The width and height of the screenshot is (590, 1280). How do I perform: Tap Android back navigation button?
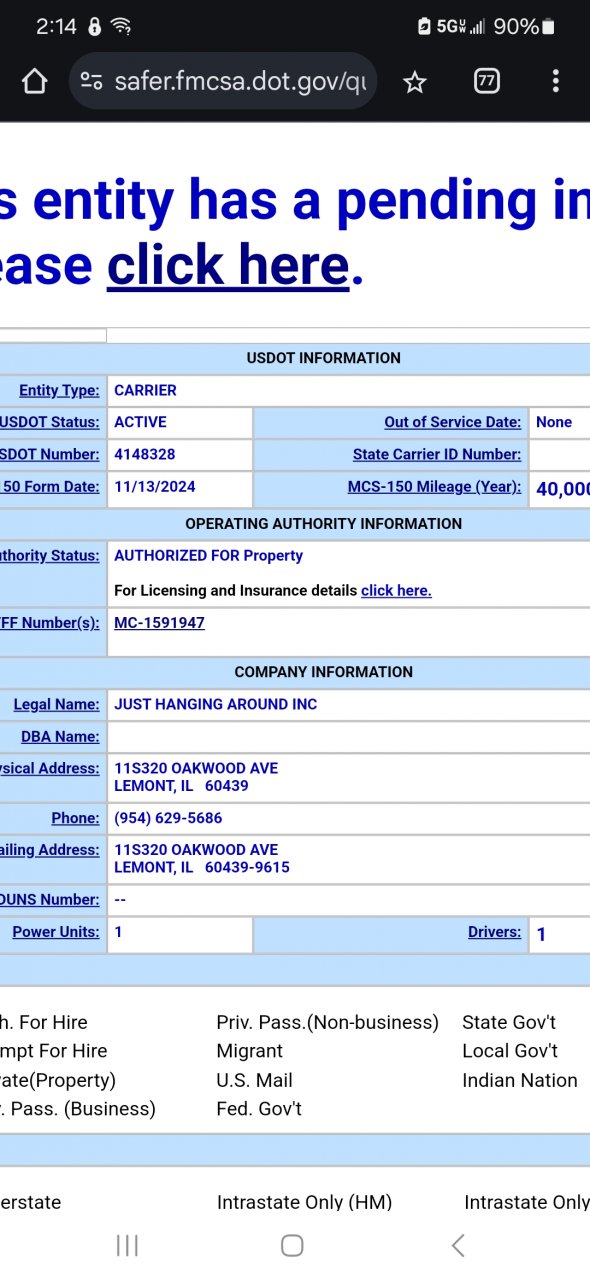[x=458, y=1245]
